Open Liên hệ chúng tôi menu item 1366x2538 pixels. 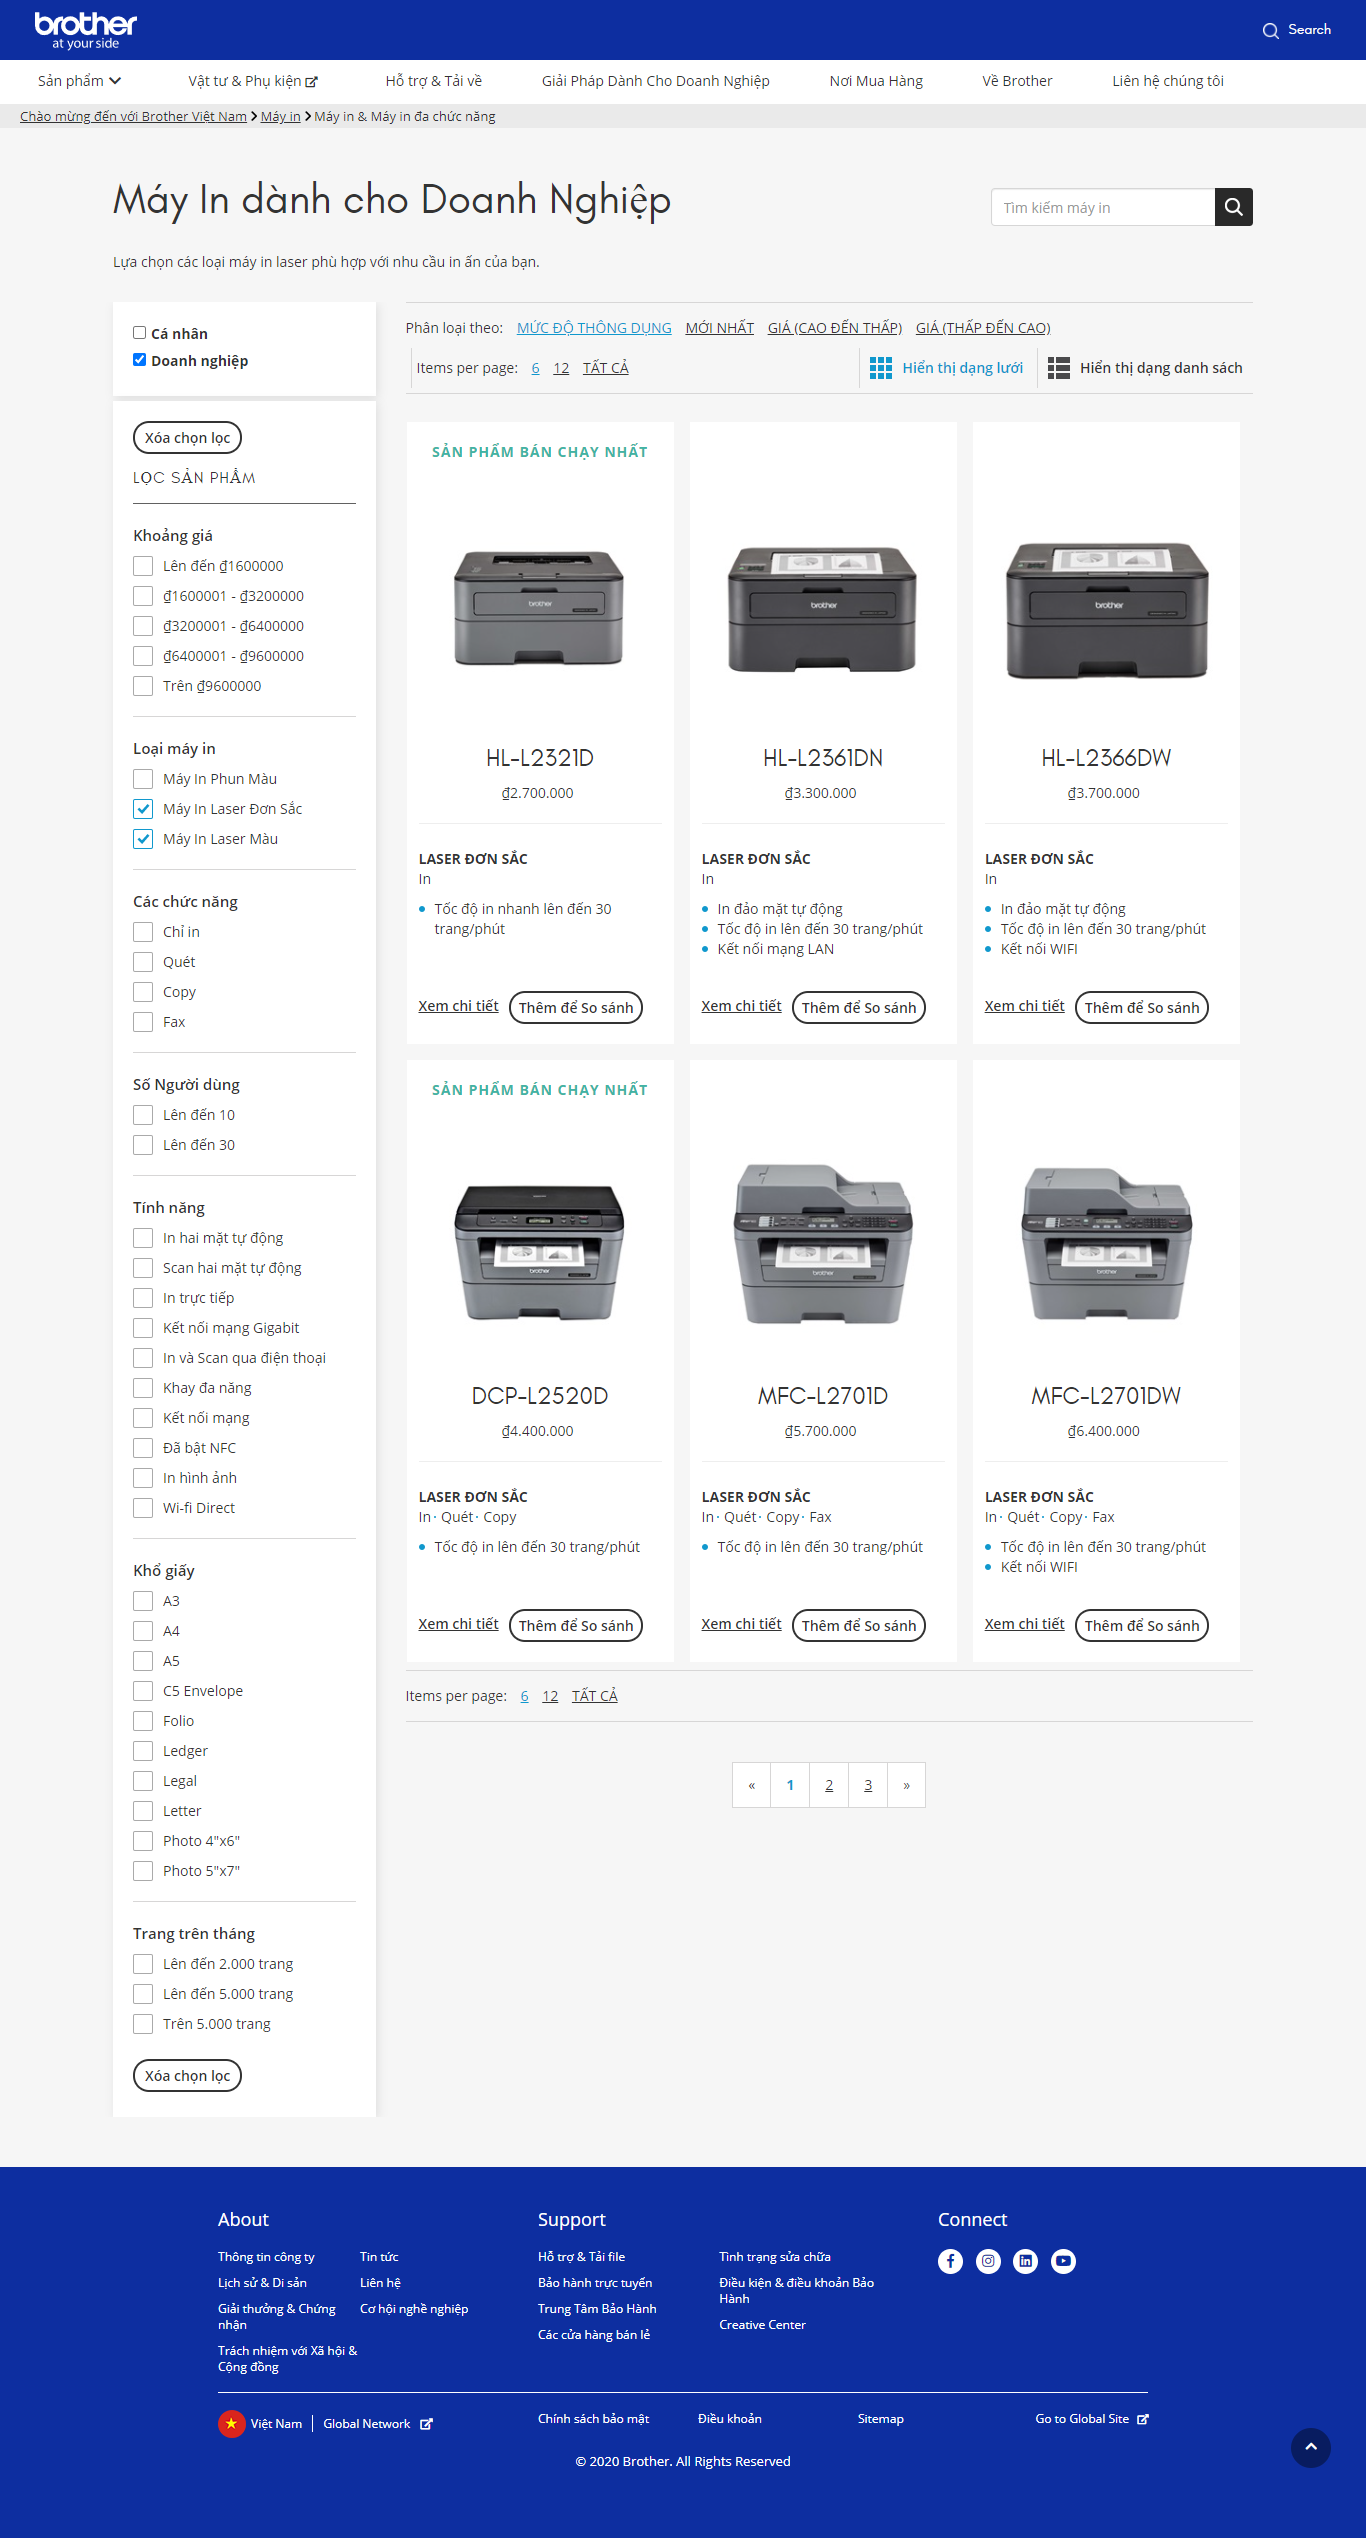click(x=1168, y=81)
